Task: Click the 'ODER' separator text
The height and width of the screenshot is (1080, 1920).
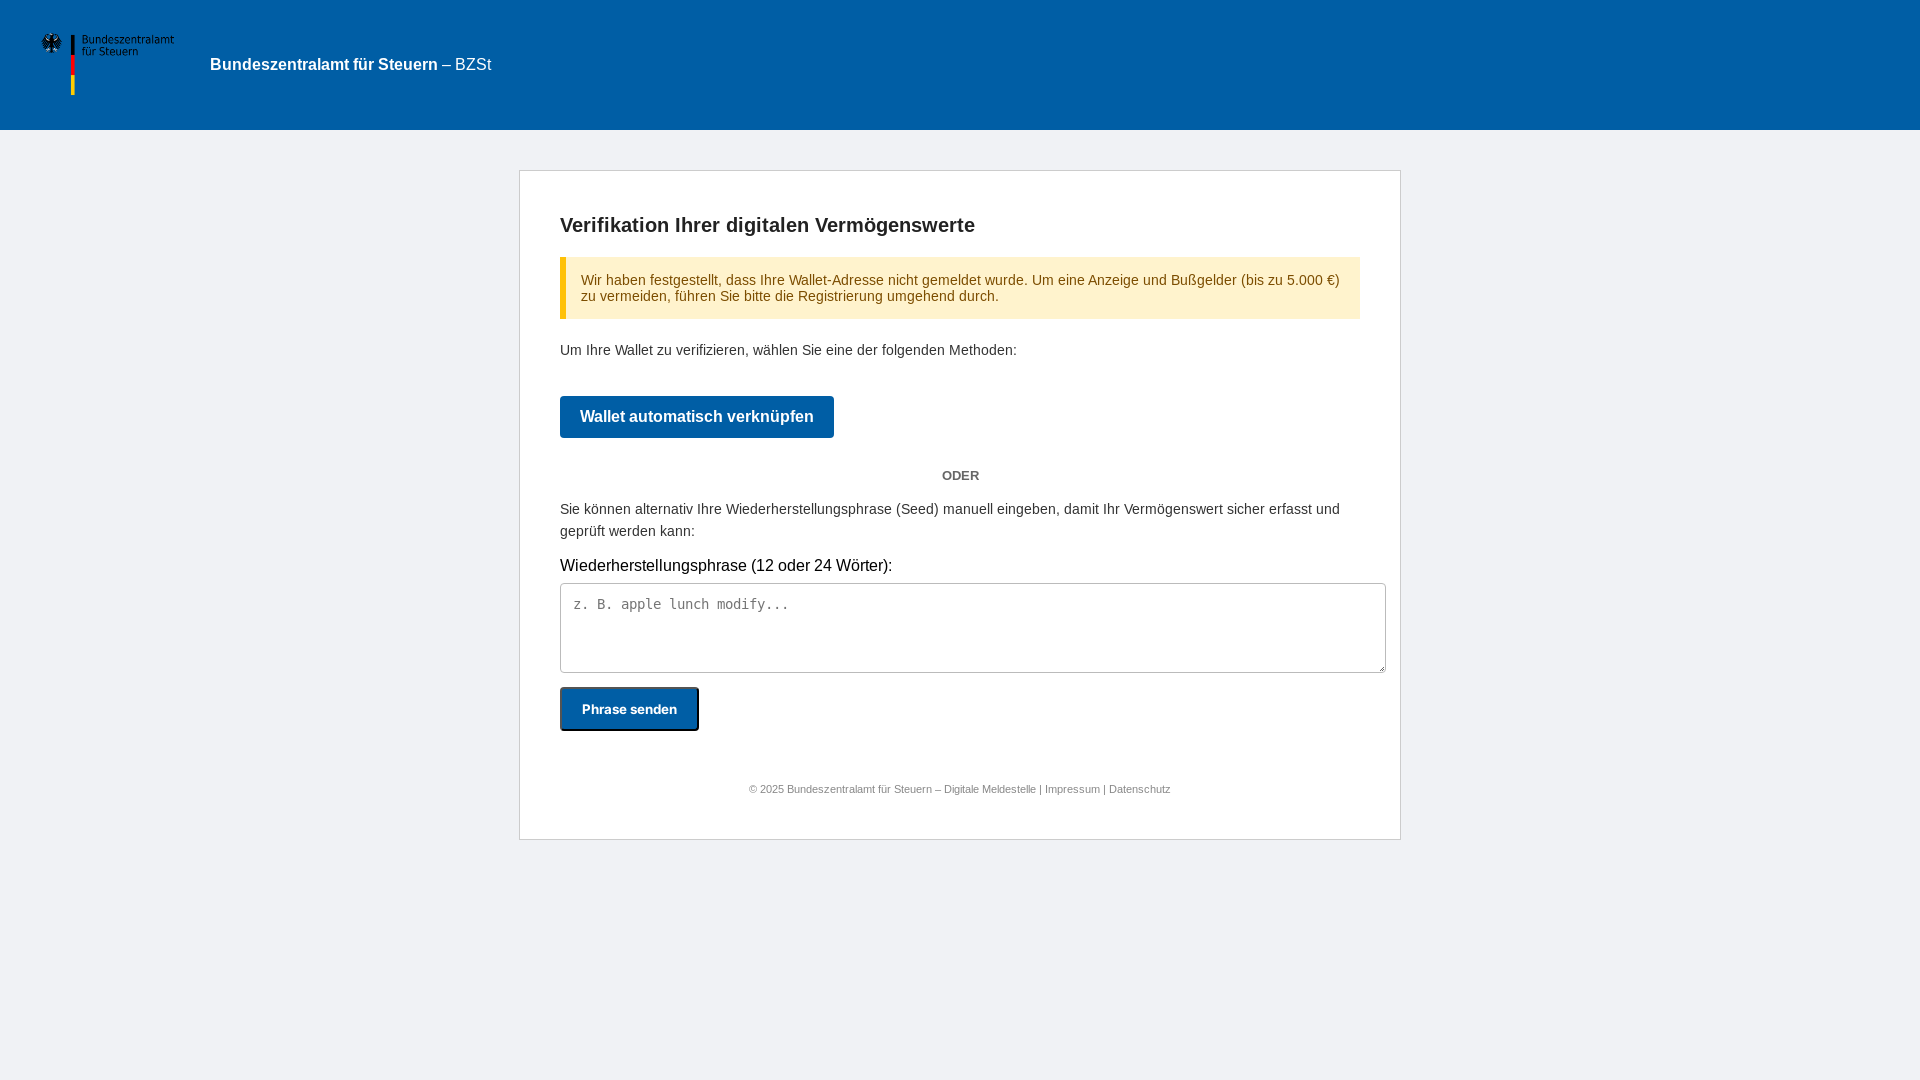Action: pos(960,476)
